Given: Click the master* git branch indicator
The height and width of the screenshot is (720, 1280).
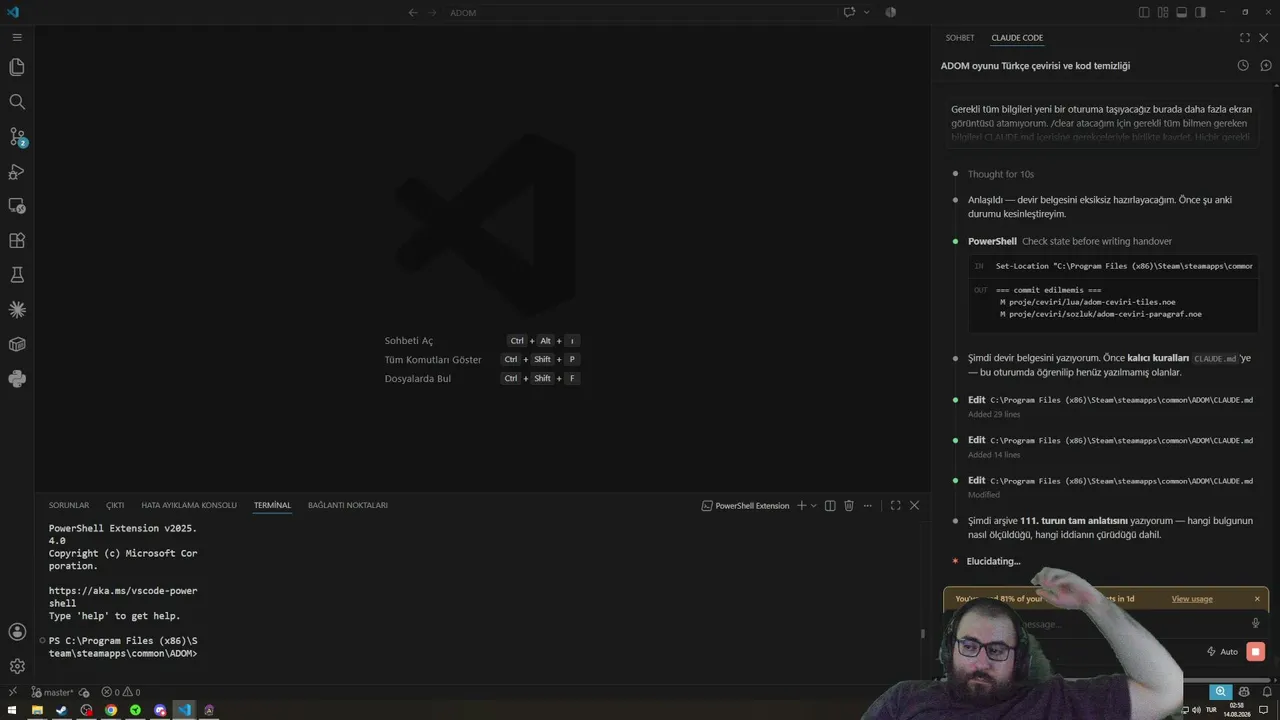Looking at the screenshot, I should coord(52,692).
